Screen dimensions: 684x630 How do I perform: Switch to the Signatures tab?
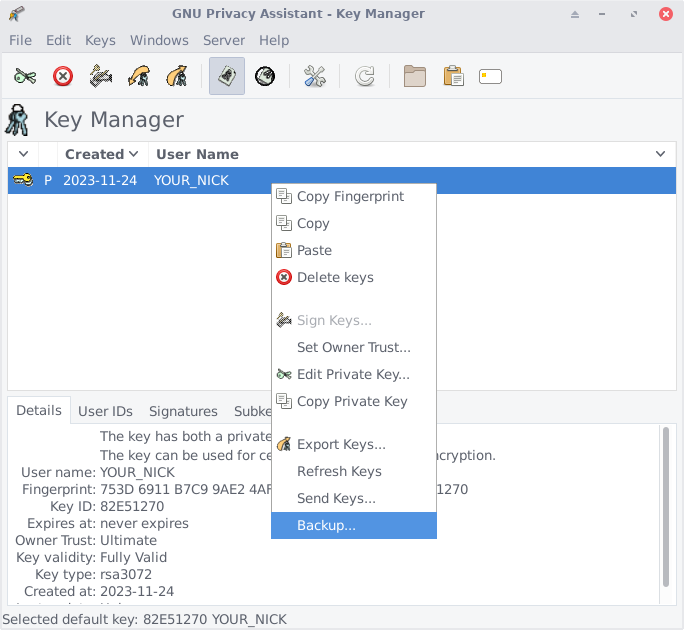(x=183, y=411)
